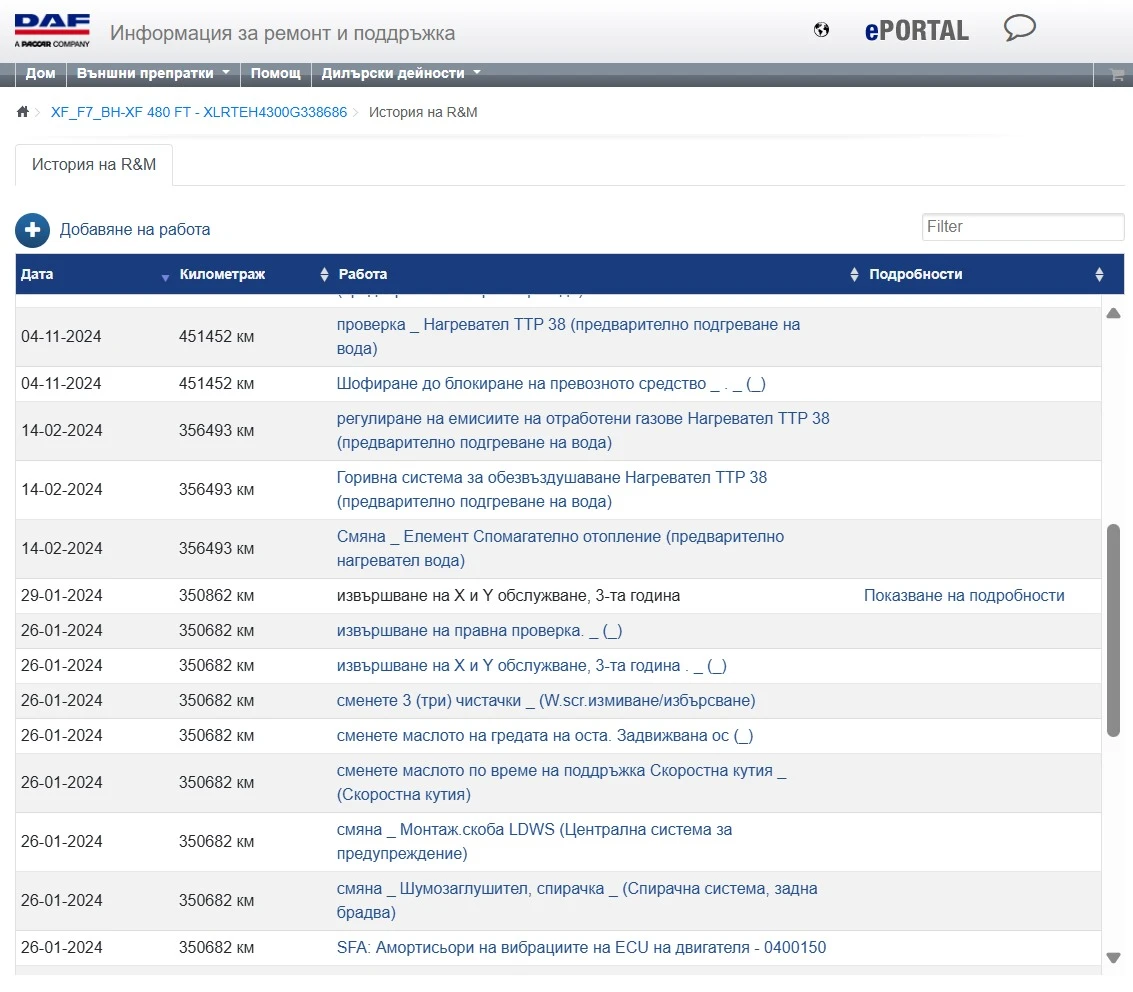Click Добавяне на работа link
This screenshot has width=1133, height=992.
click(x=135, y=230)
